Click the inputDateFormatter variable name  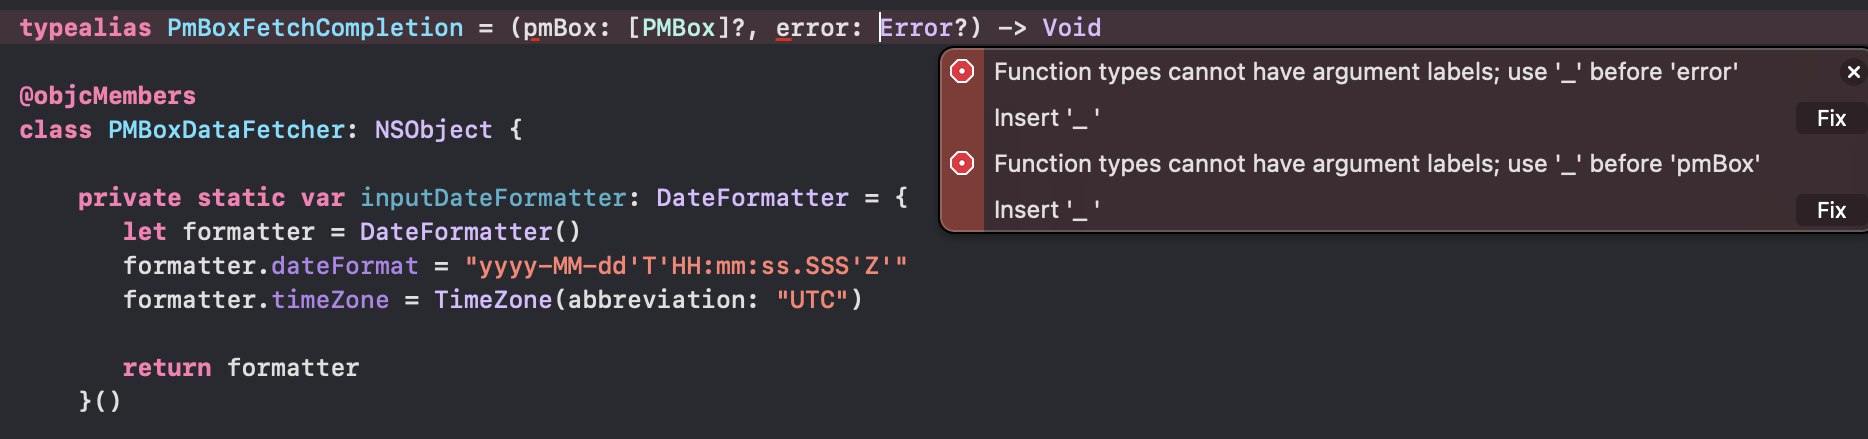(494, 198)
